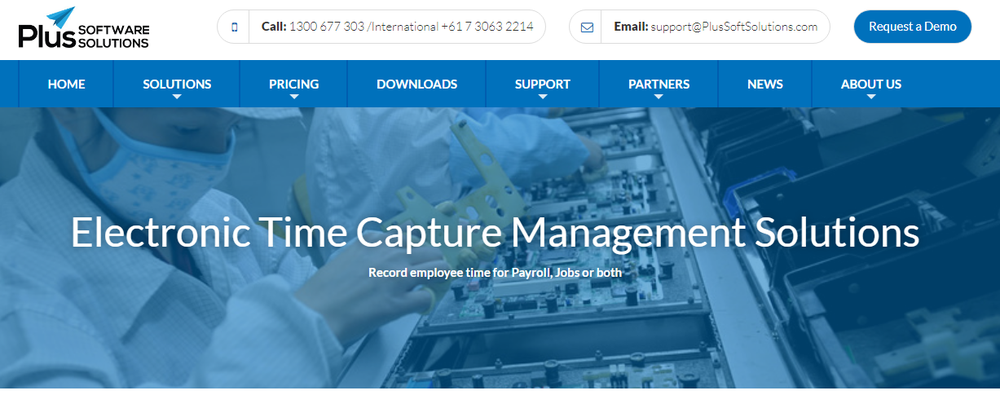Open the Downloads menu item

click(x=416, y=84)
